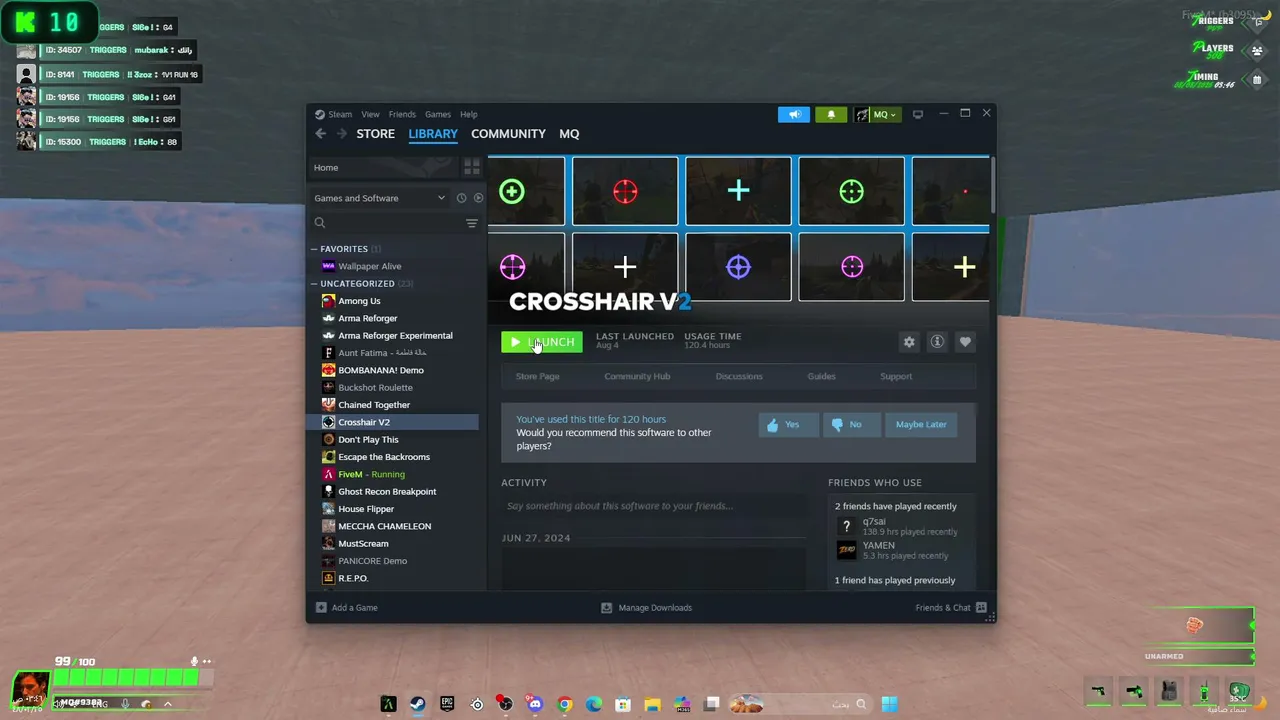Viewport: 1280px width, 720px height.
Task: Open the Guides link
Action: pyautogui.click(x=821, y=376)
